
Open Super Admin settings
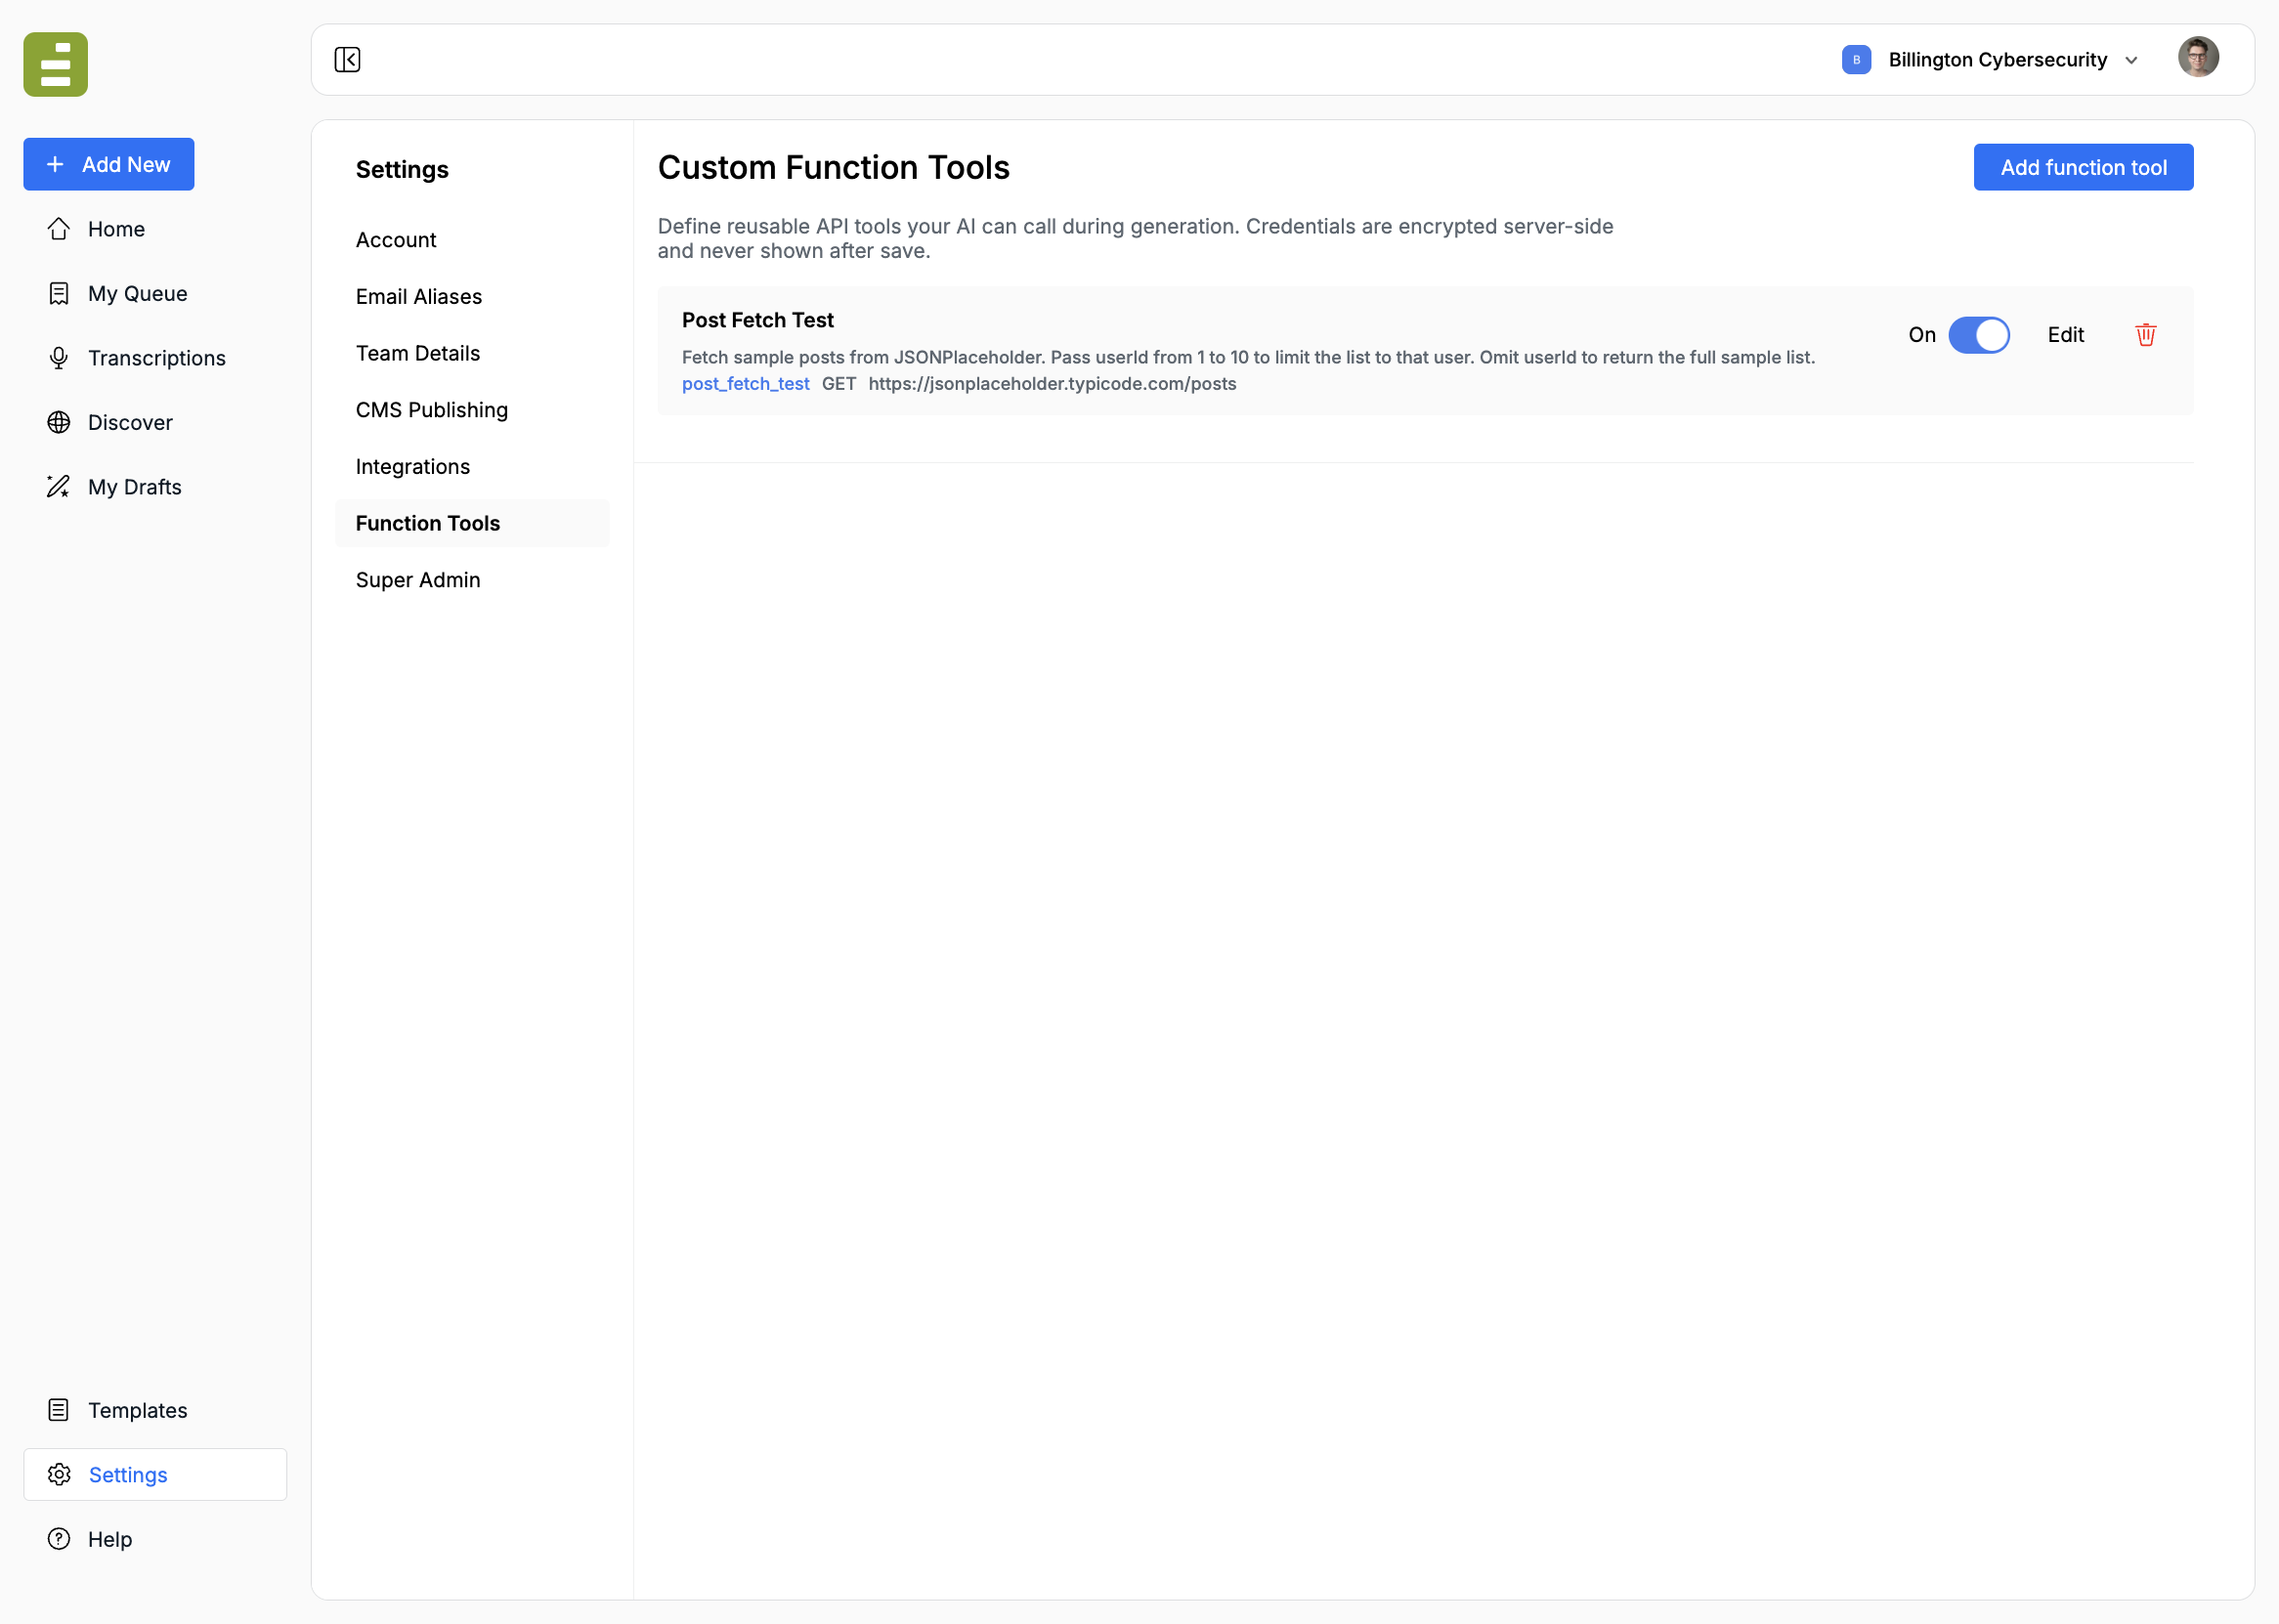pos(472,580)
